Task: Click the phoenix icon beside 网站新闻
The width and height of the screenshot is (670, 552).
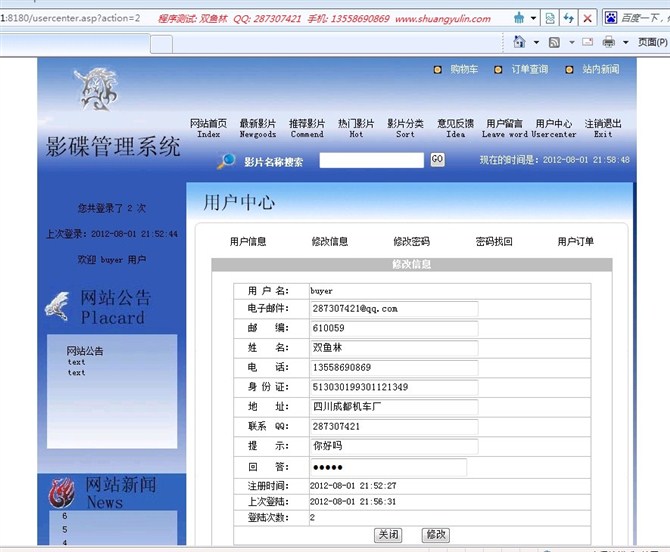Action: click(62, 493)
